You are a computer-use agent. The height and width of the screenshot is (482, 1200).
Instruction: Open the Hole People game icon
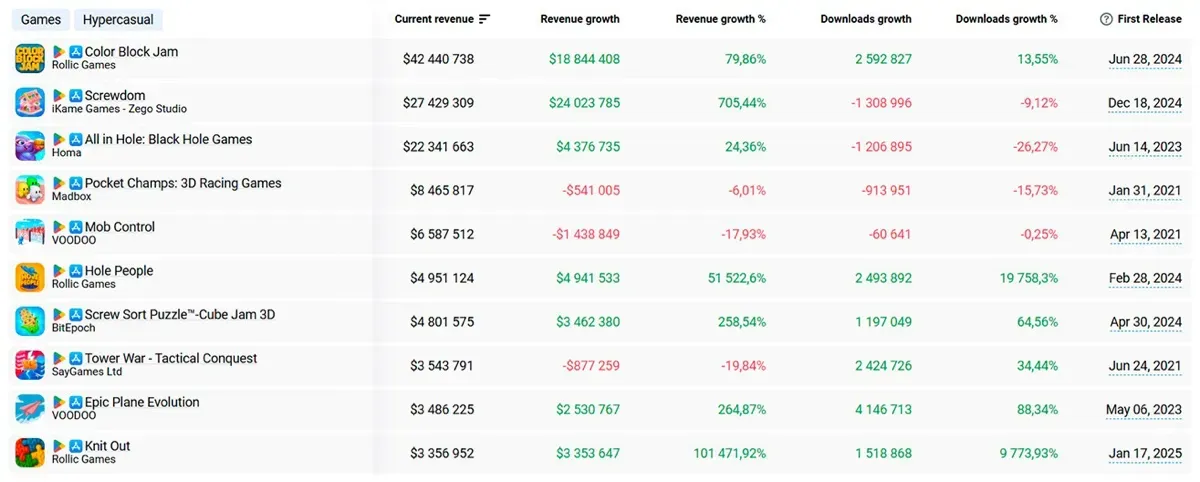(30, 277)
